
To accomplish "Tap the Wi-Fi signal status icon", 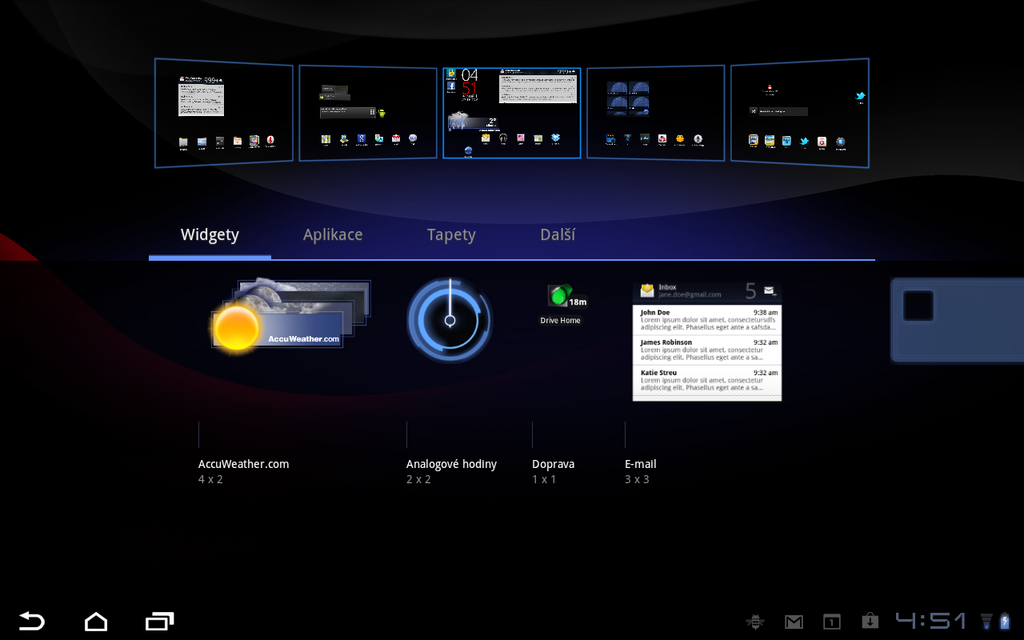I will pyautogui.click(x=986, y=622).
